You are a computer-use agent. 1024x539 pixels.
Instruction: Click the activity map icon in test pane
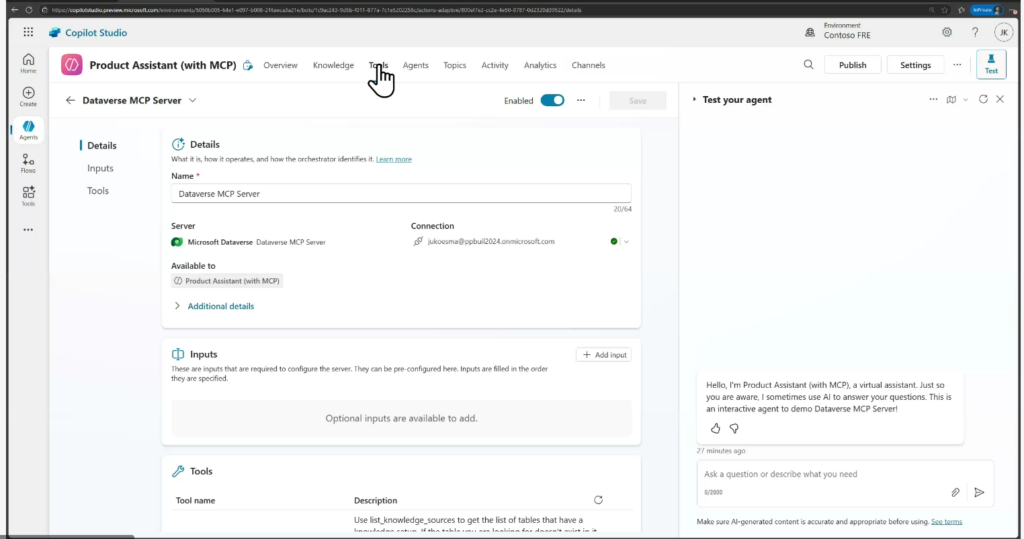952,99
